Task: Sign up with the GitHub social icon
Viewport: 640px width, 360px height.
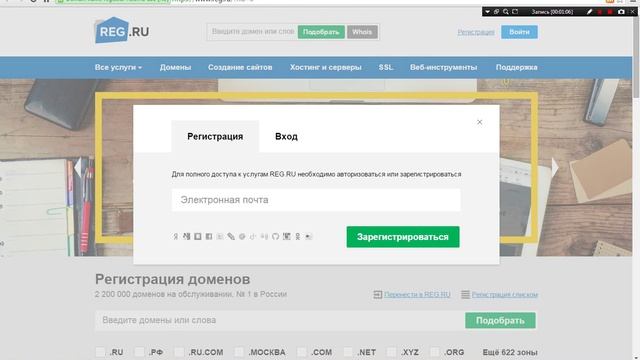Action: click(276, 236)
